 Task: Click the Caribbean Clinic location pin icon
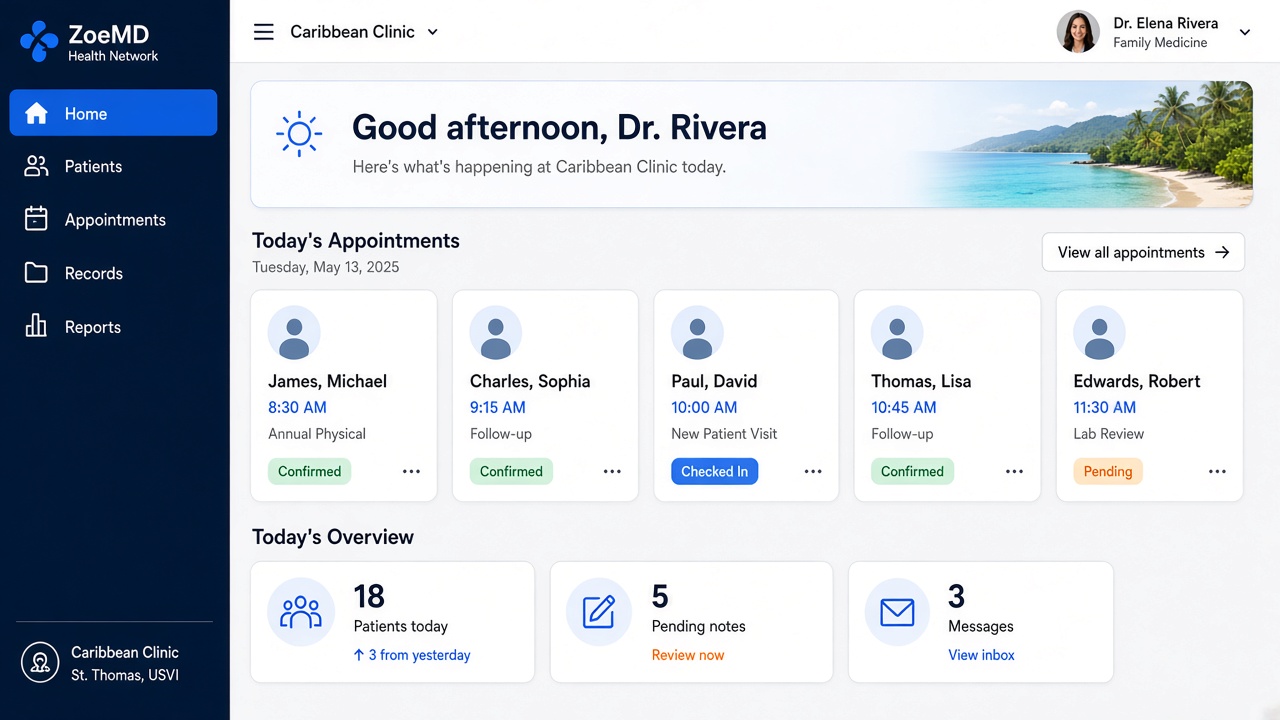click(x=40, y=662)
